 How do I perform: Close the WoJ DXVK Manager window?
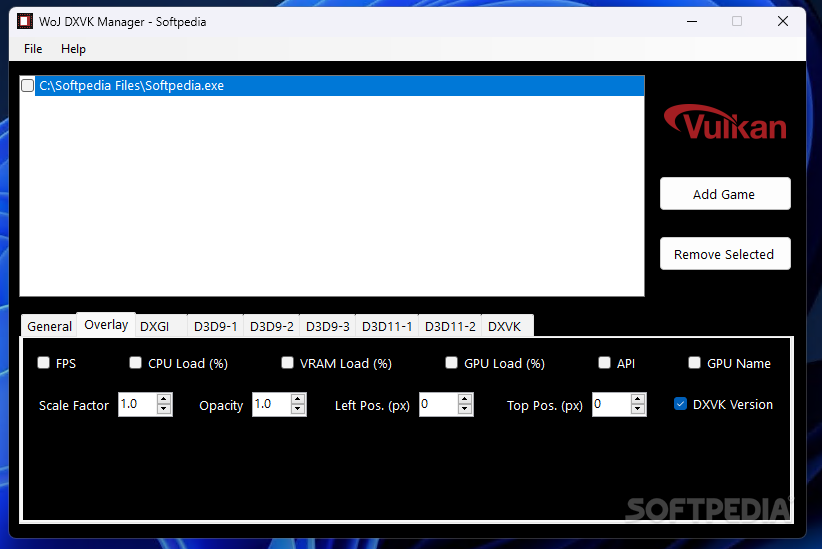pos(783,21)
